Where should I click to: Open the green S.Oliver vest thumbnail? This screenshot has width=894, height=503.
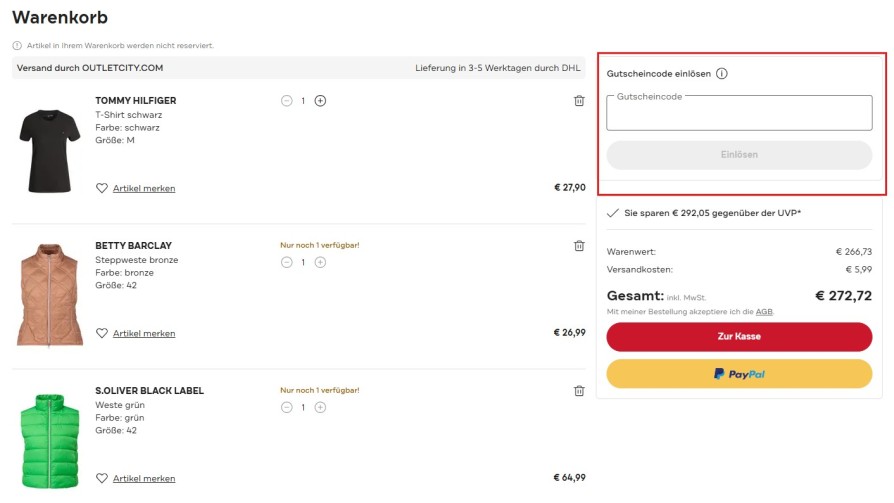point(50,441)
